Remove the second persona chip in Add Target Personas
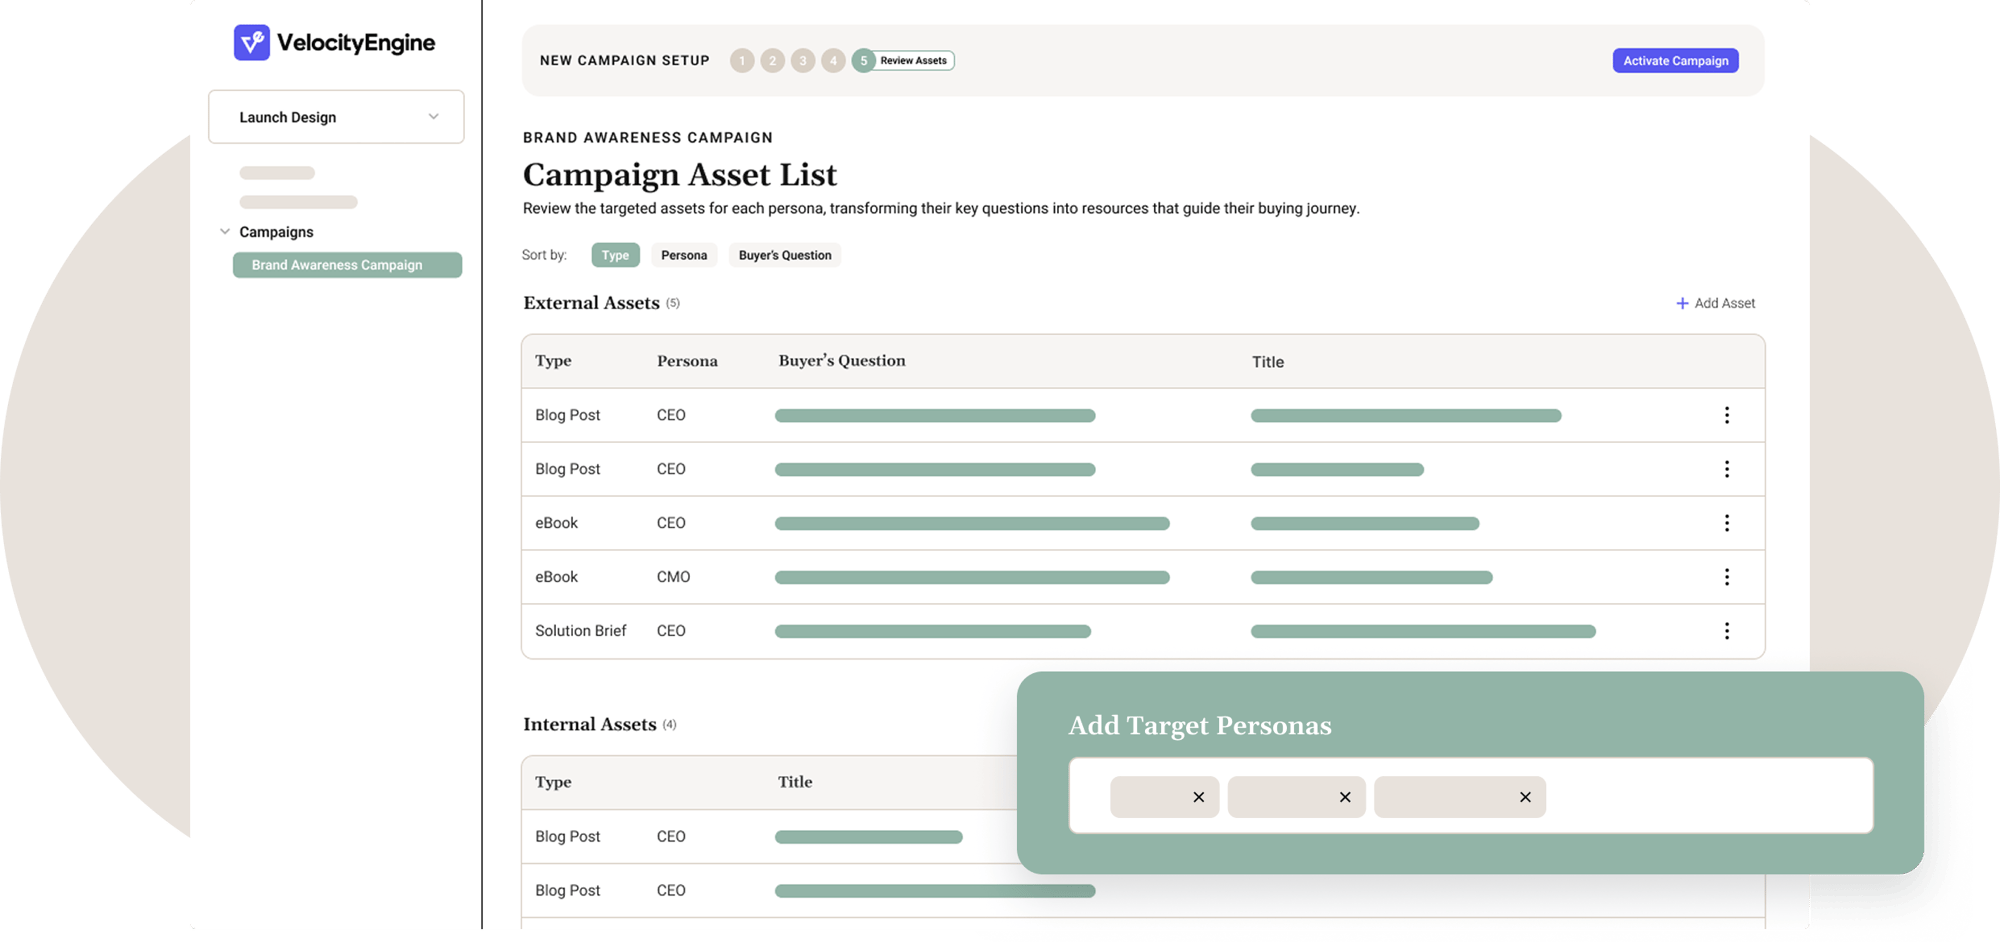The height and width of the screenshot is (942, 2000). click(x=1344, y=797)
